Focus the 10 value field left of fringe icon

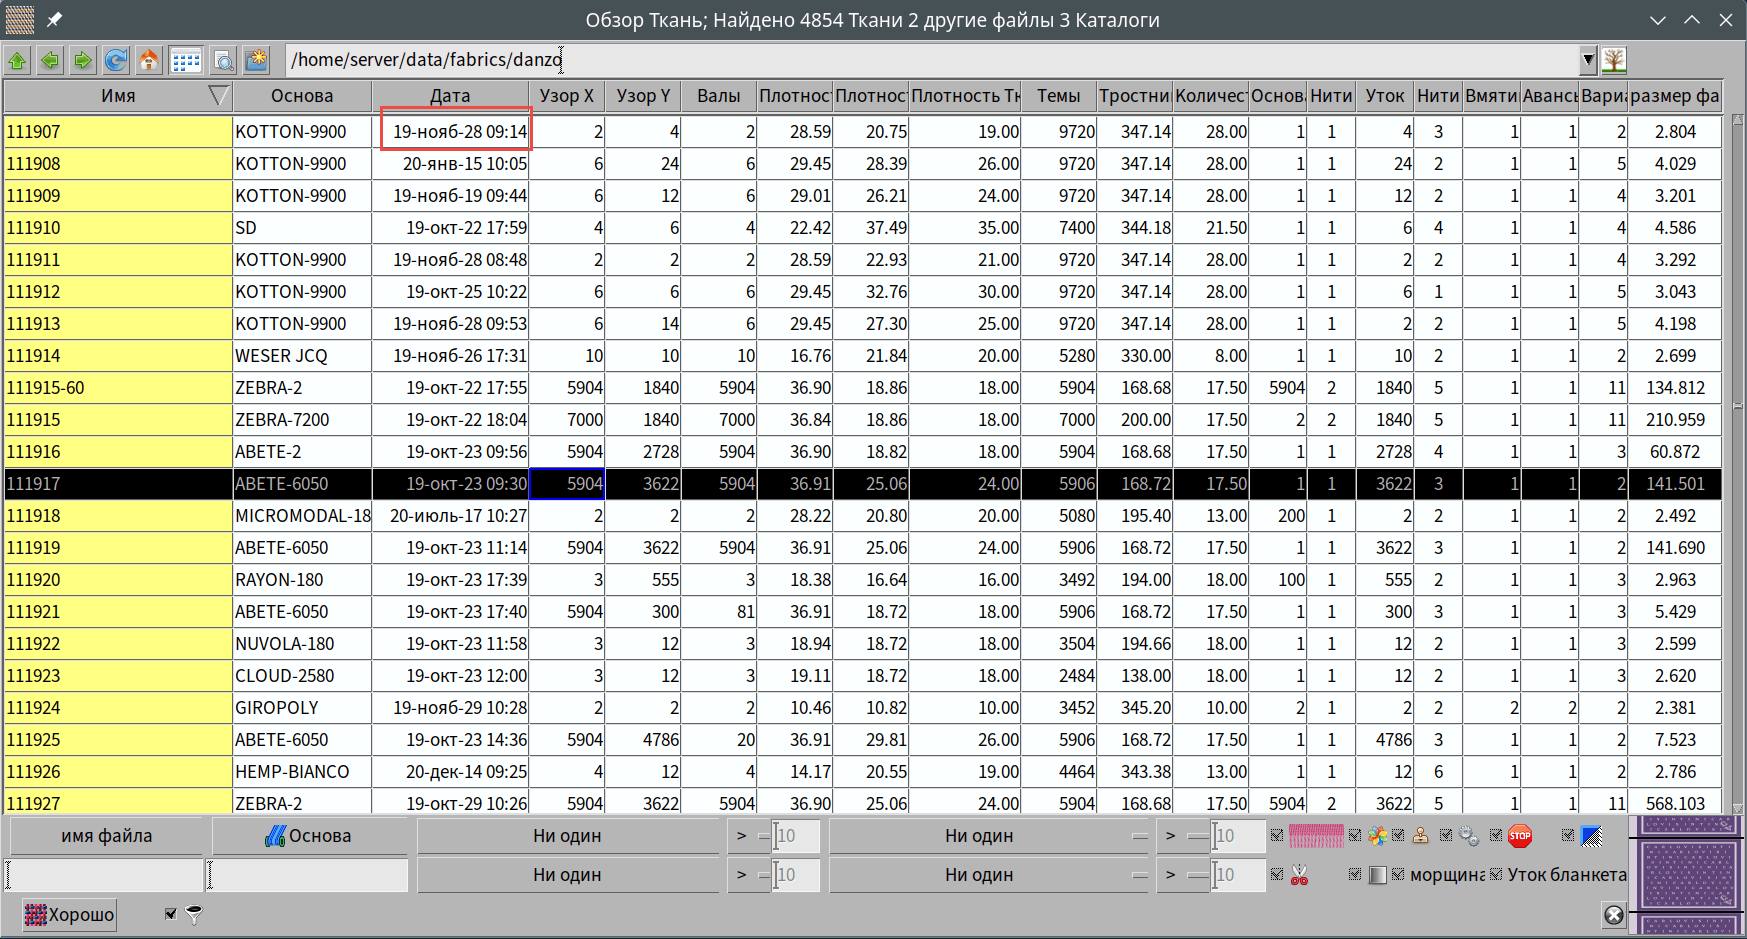(x=1238, y=836)
